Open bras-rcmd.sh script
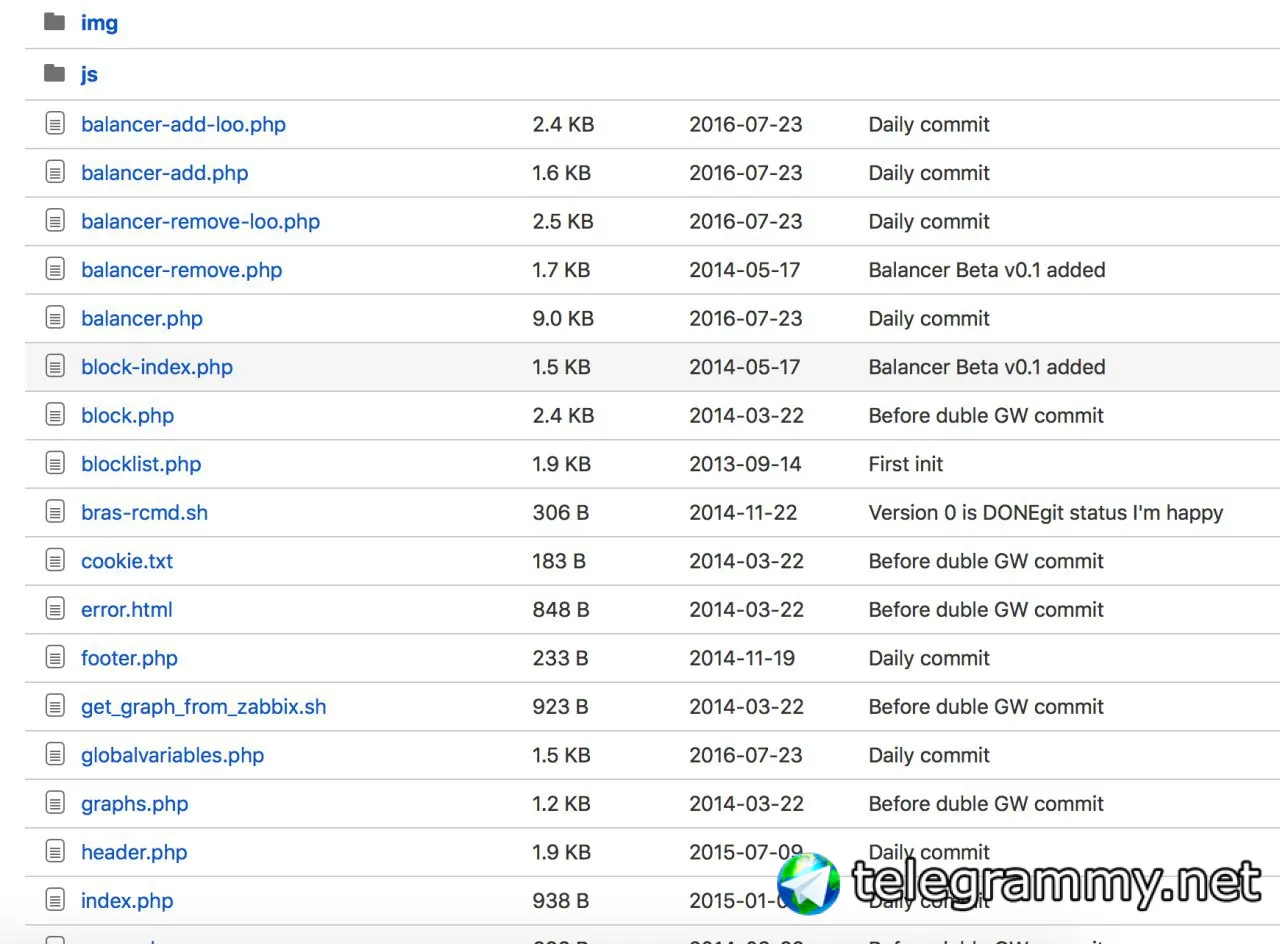 [144, 513]
